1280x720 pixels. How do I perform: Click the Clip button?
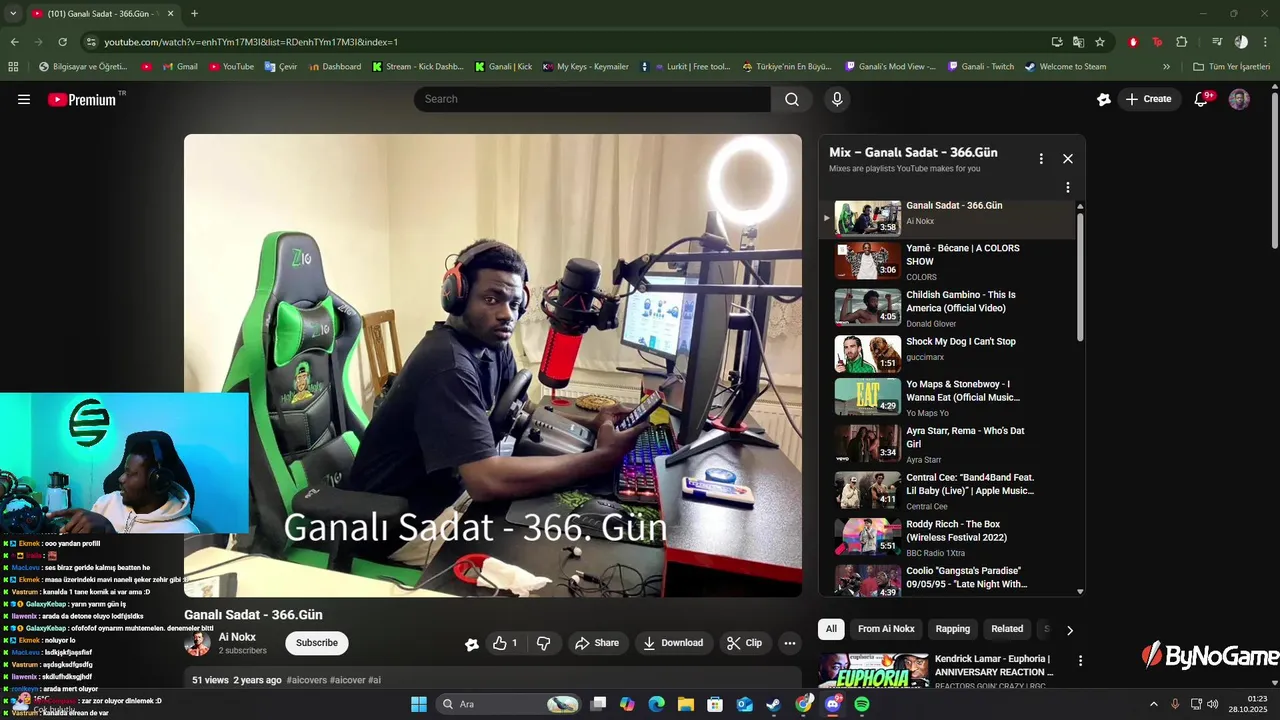pyautogui.click(x=744, y=643)
